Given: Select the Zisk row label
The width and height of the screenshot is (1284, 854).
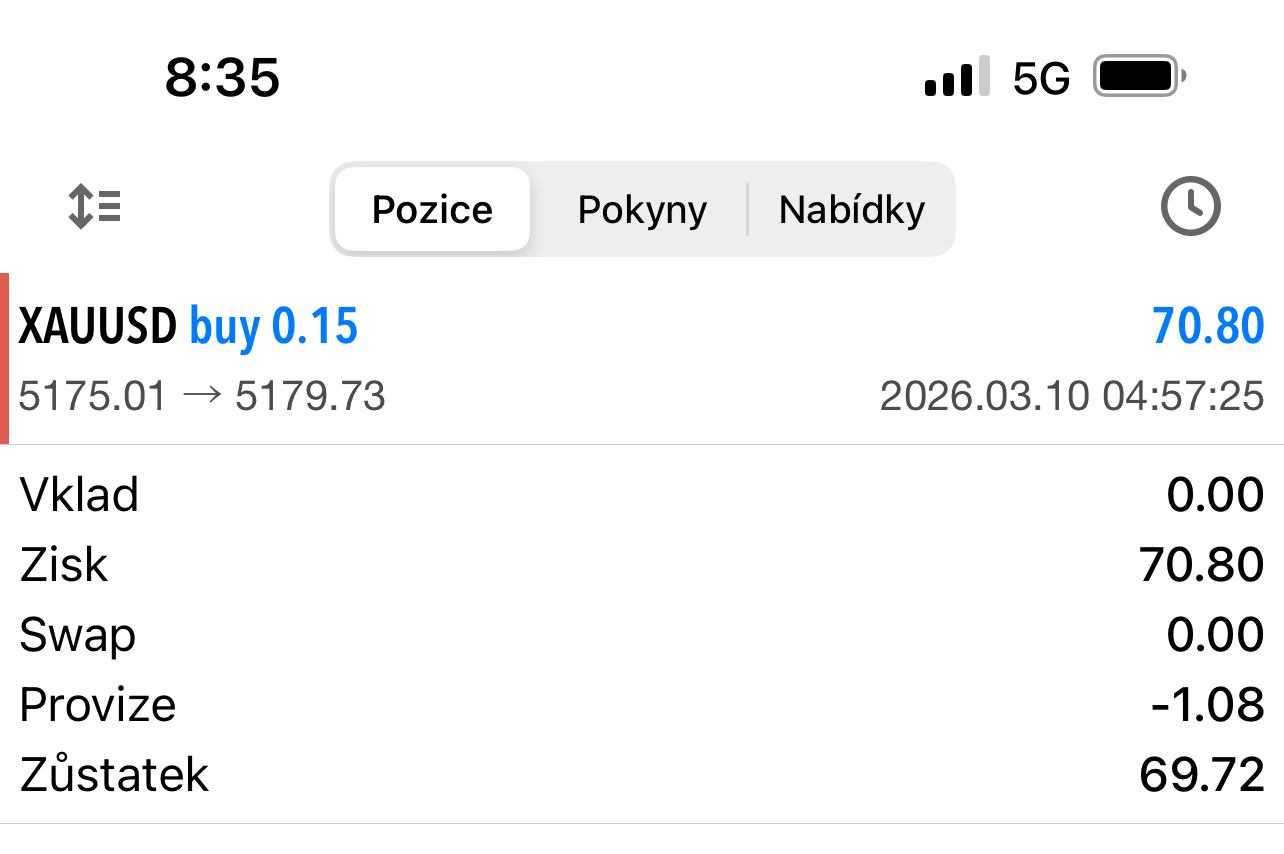Looking at the screenshot, I should pyautogui.click(x=63, y=565).
